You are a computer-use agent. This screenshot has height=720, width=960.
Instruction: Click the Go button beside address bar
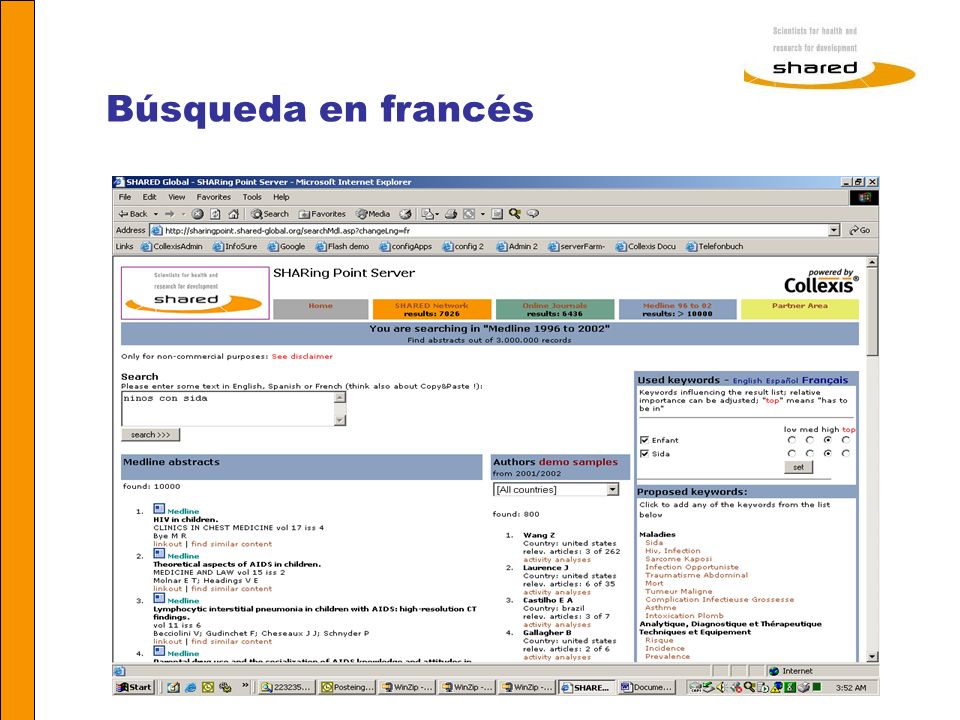(x=860, y=230)
